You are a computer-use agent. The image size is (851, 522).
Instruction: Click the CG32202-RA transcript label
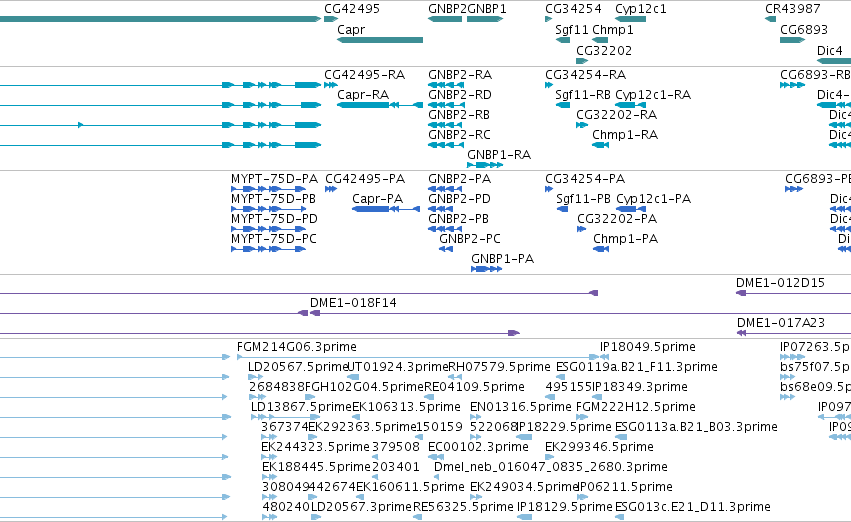[x=617, y=115]
